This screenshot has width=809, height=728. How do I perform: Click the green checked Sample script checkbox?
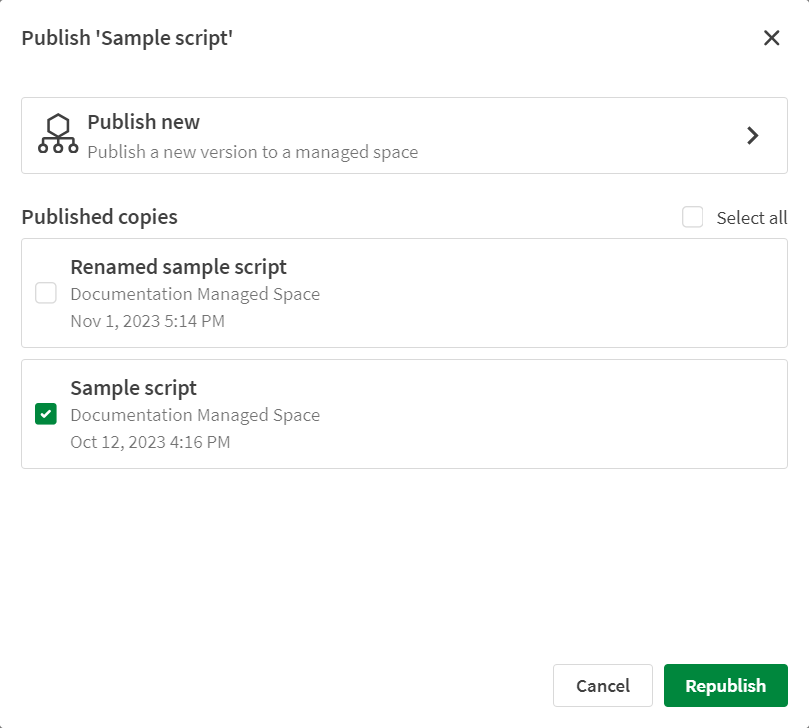[x=44, y=414]
